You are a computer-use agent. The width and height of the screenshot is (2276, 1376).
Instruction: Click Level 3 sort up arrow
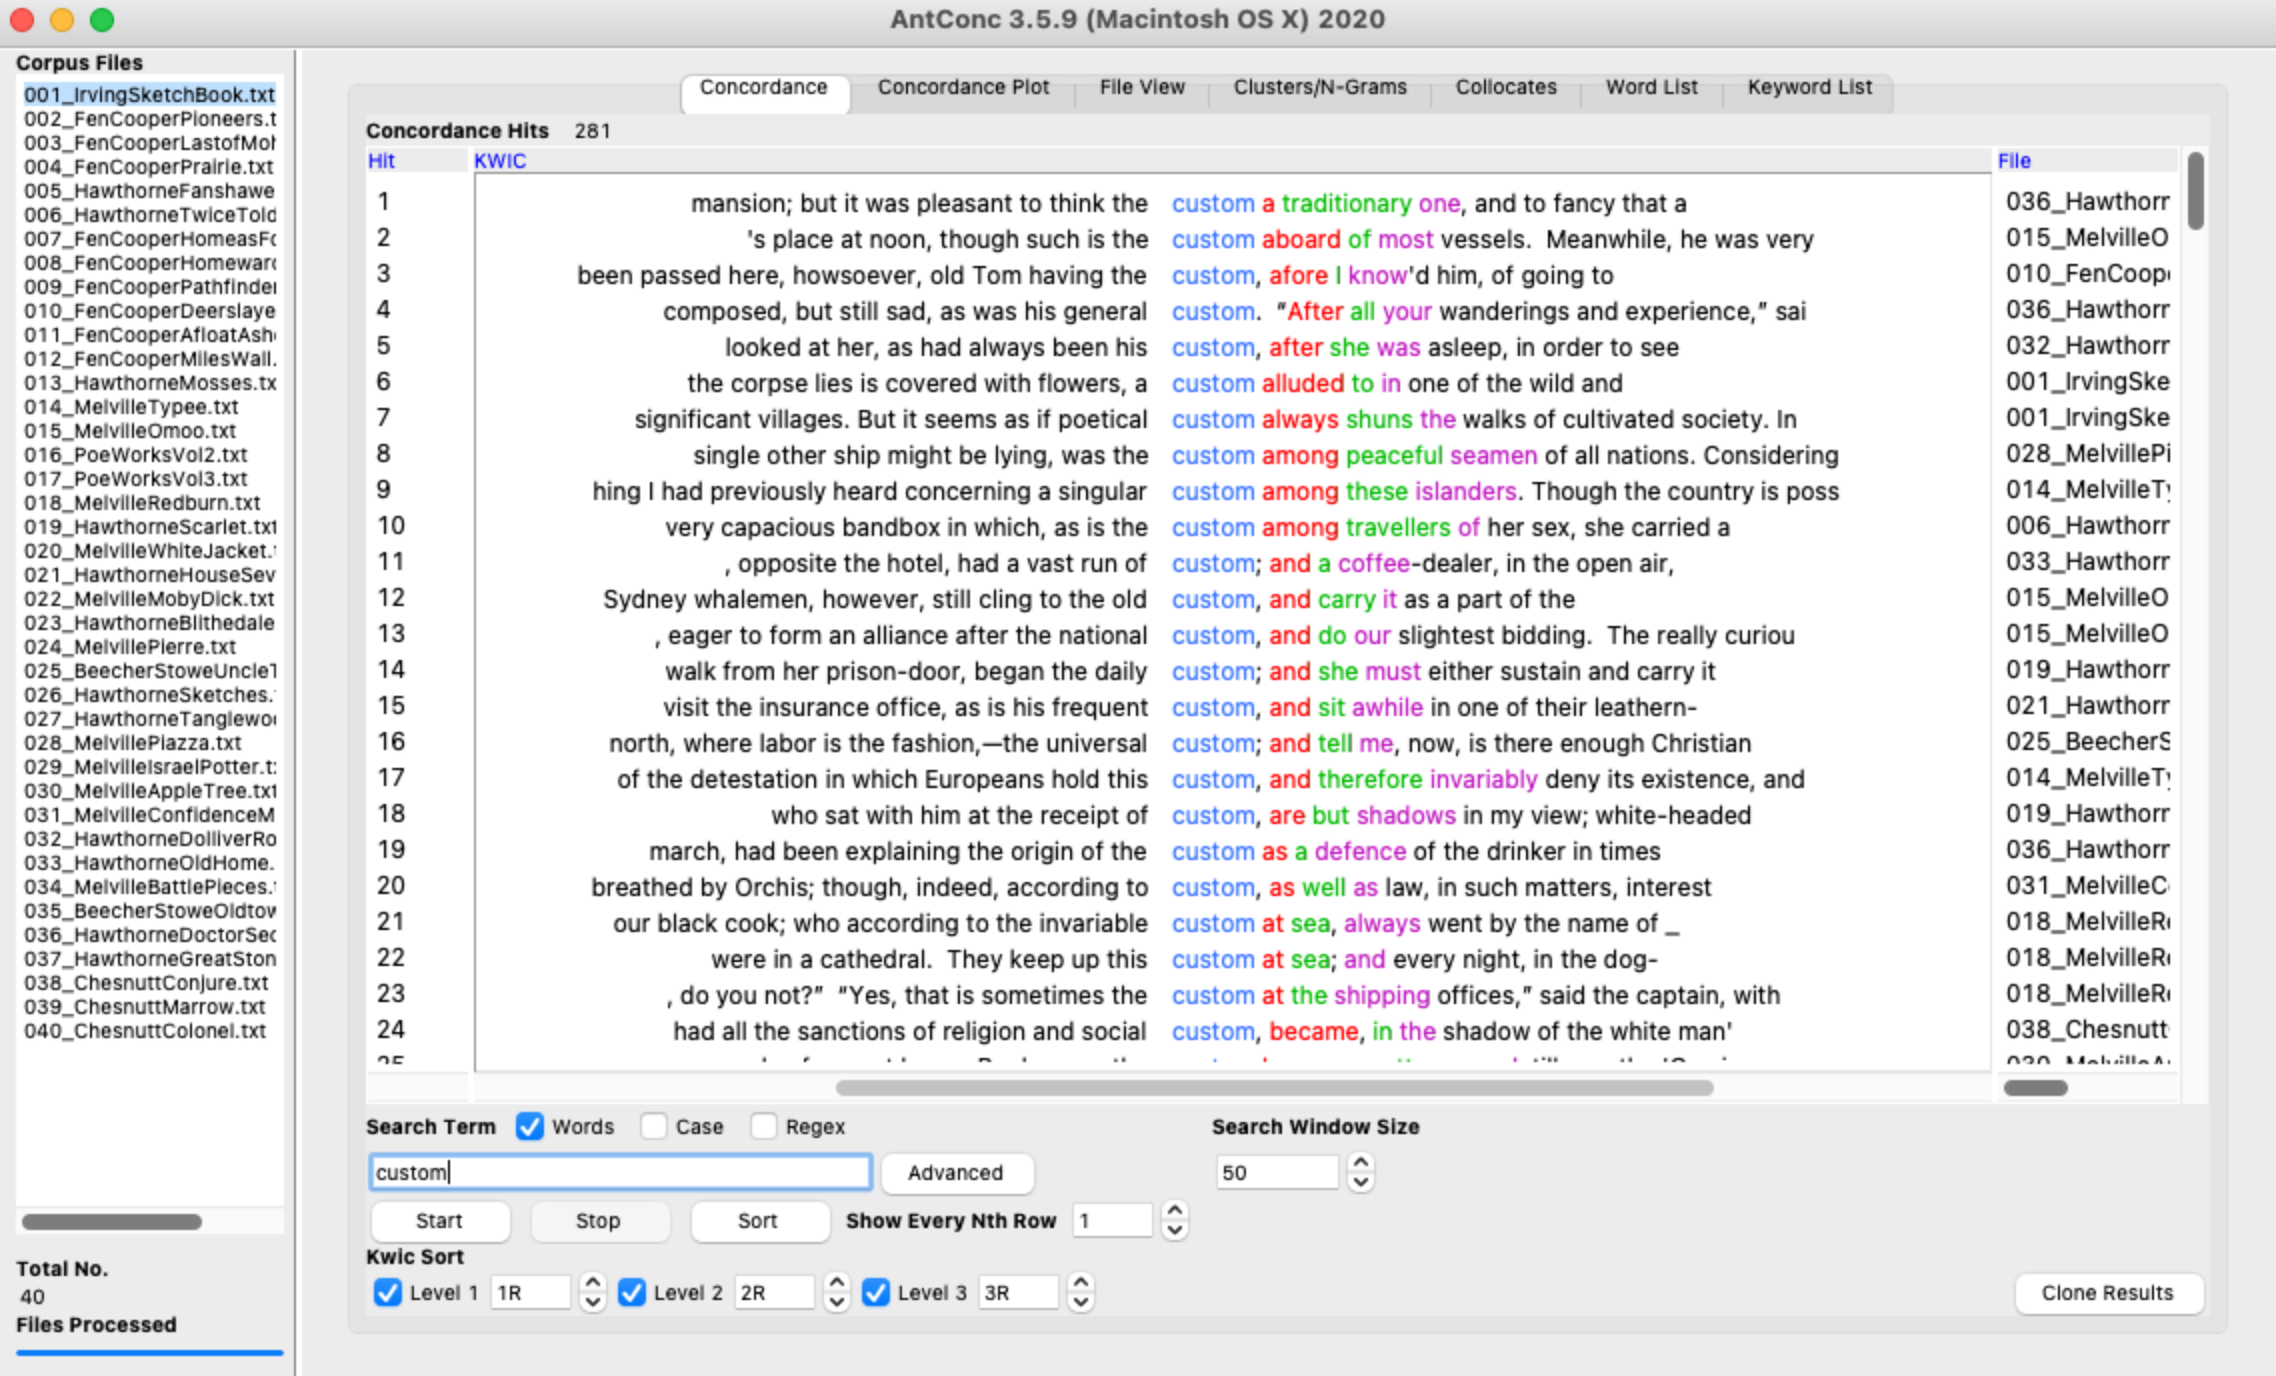pyautogui.click(x=1080, y=1282)
